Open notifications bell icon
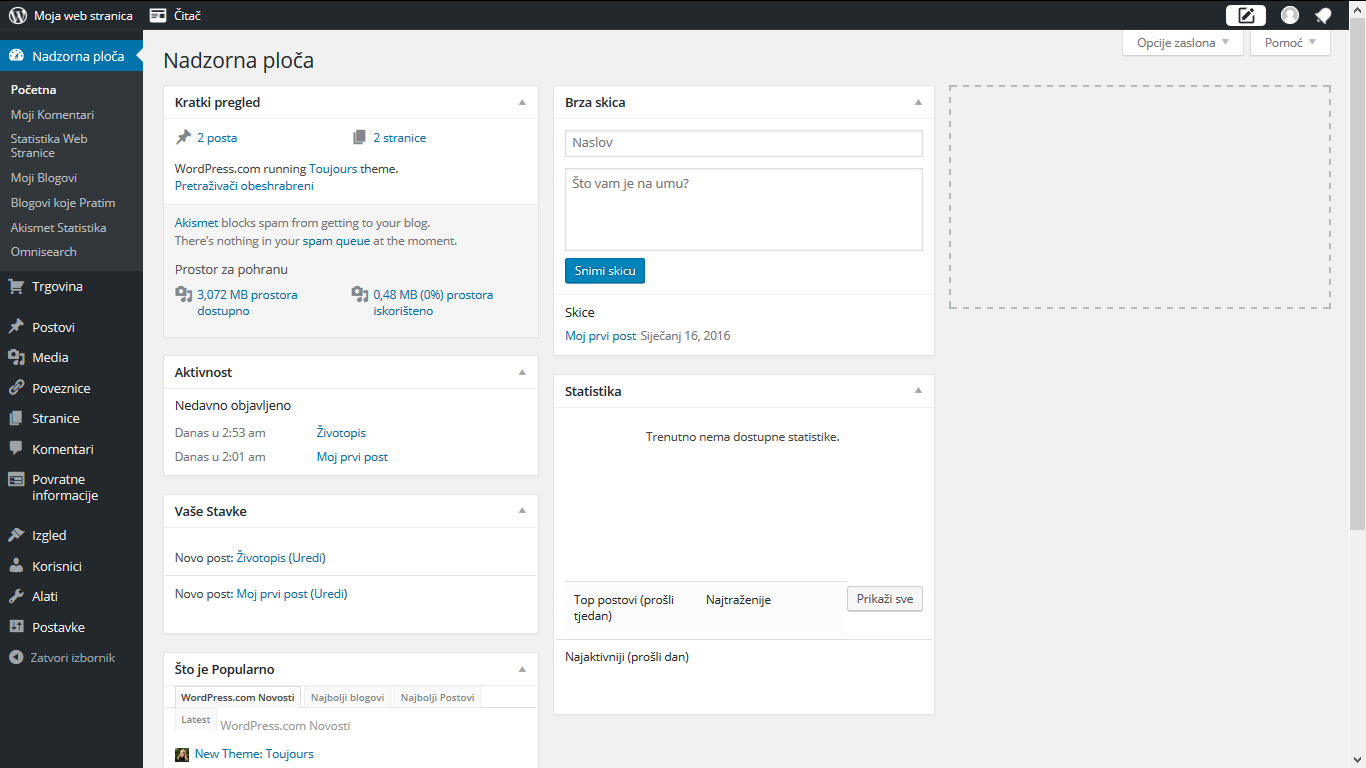 [x=1323, y=15]
